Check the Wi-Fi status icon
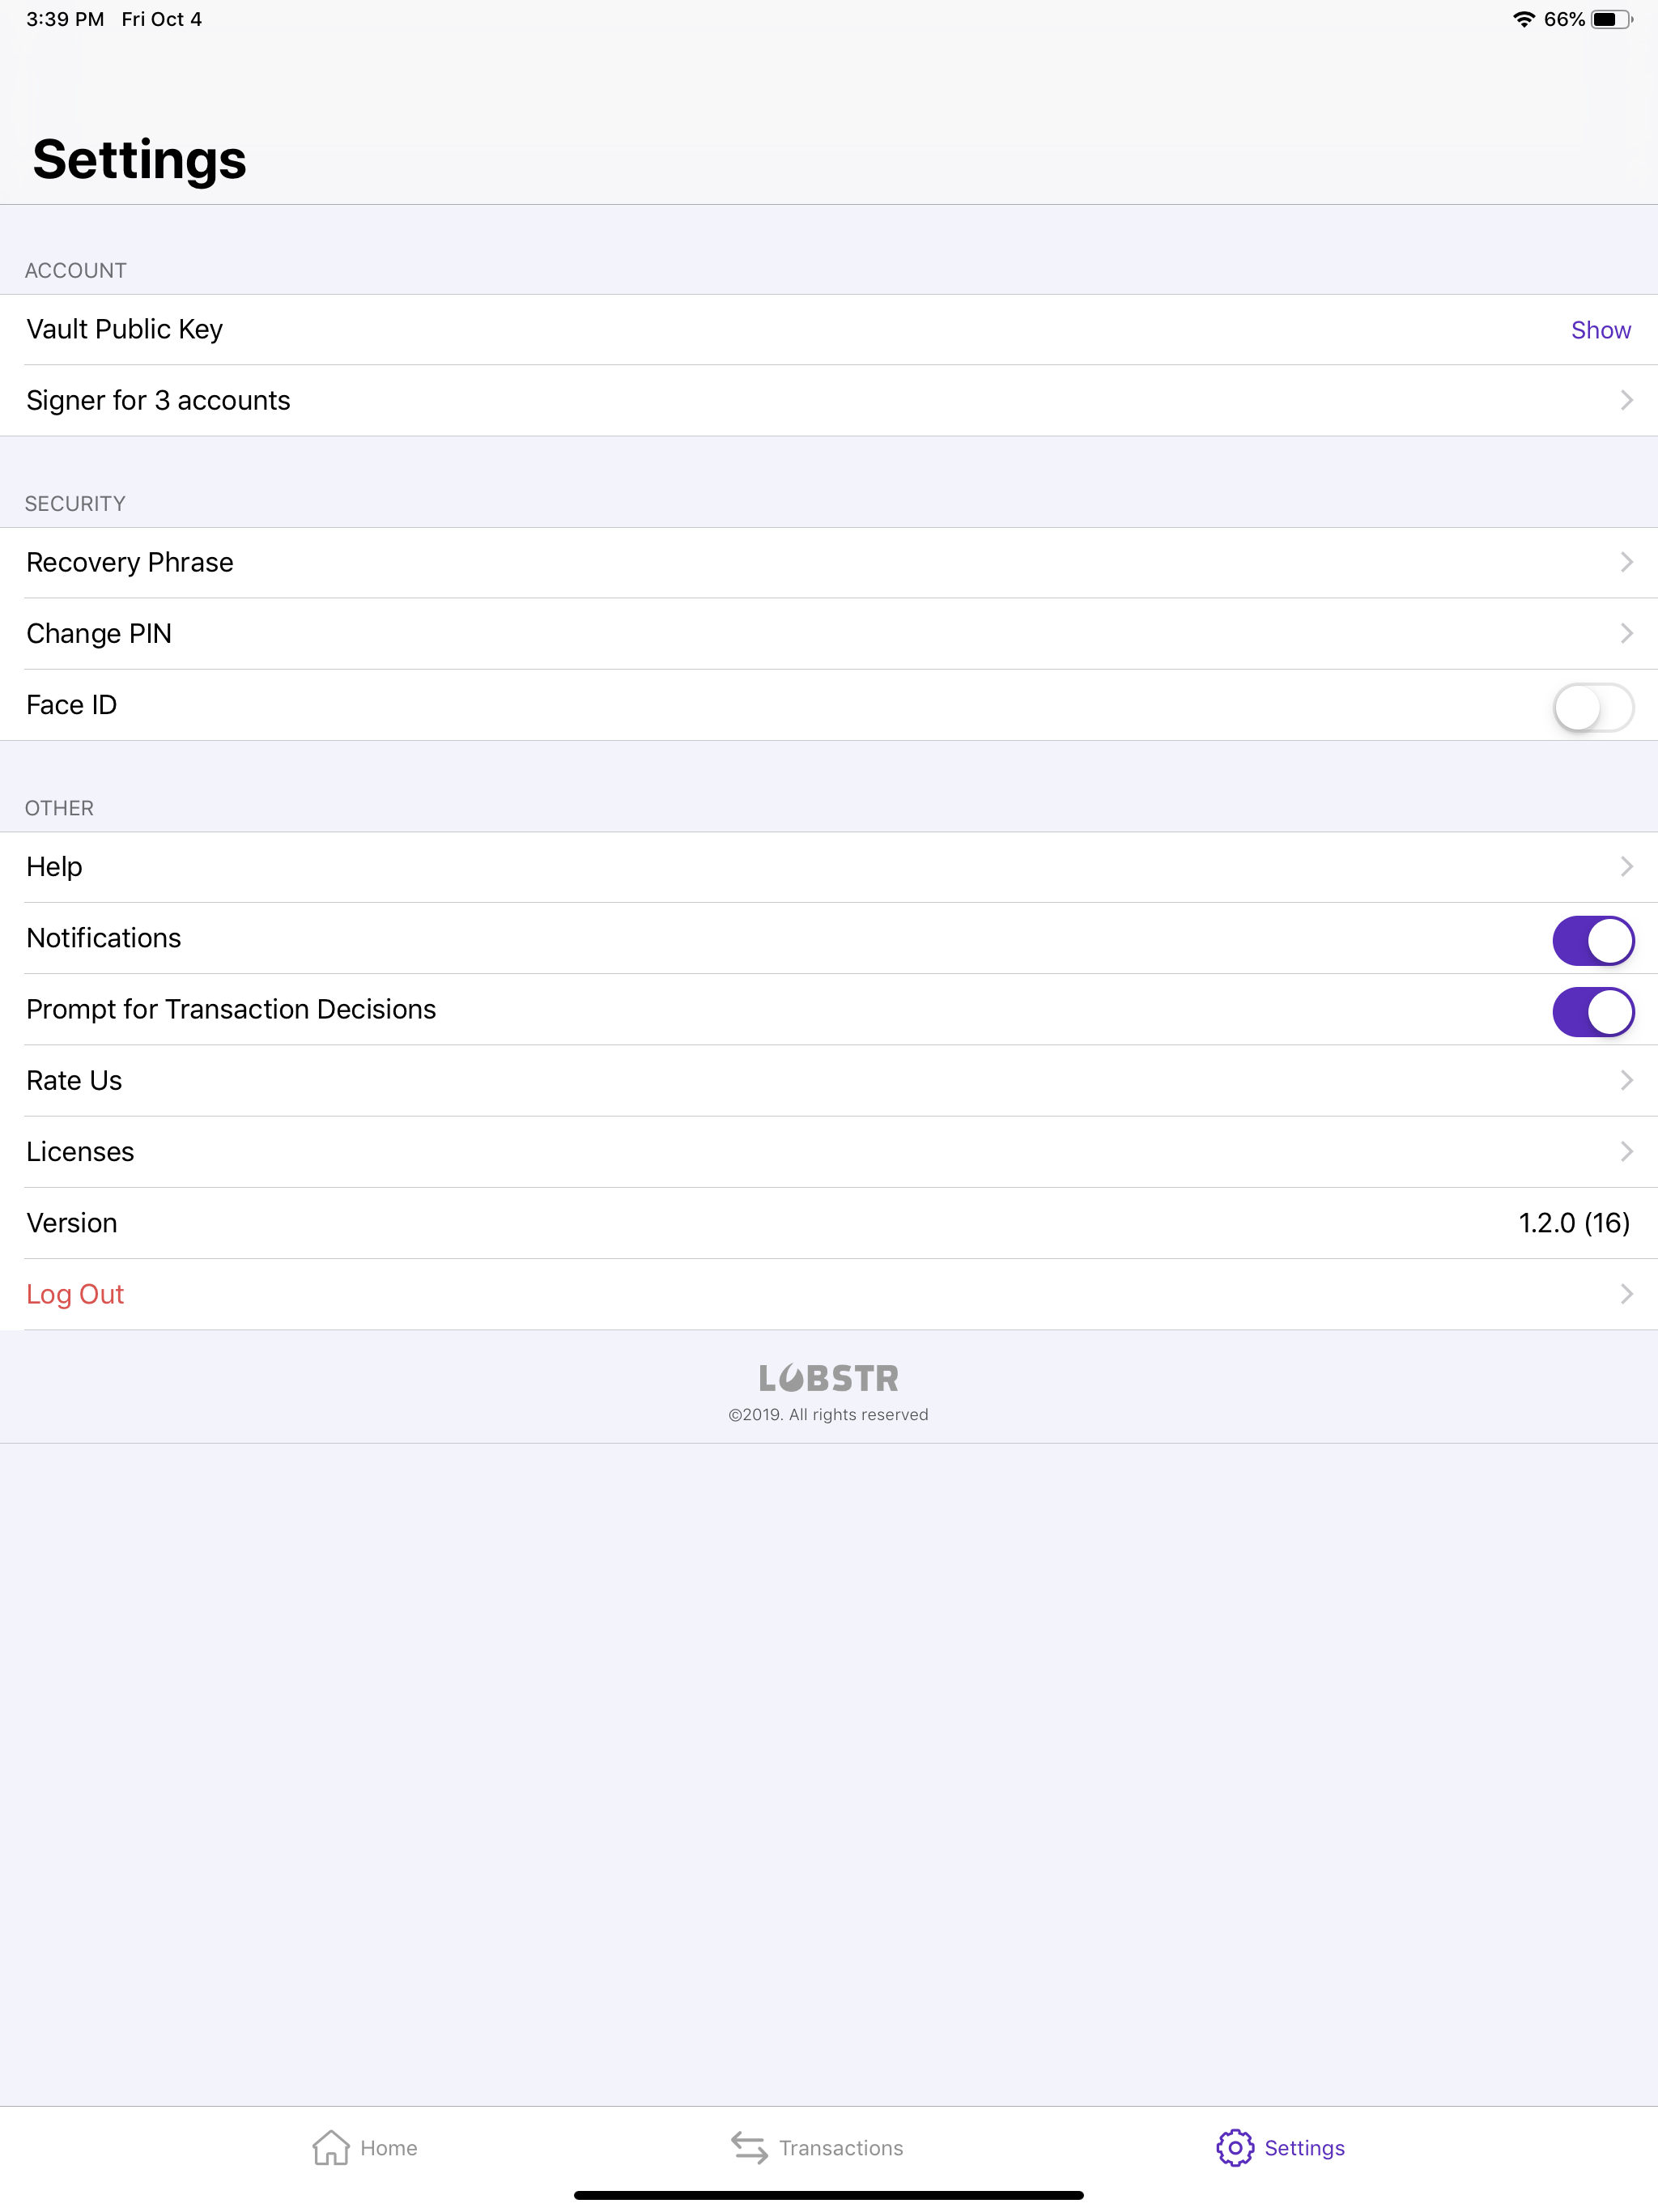Viewport: 1658px width, 2212px height. coord(1523,19)
